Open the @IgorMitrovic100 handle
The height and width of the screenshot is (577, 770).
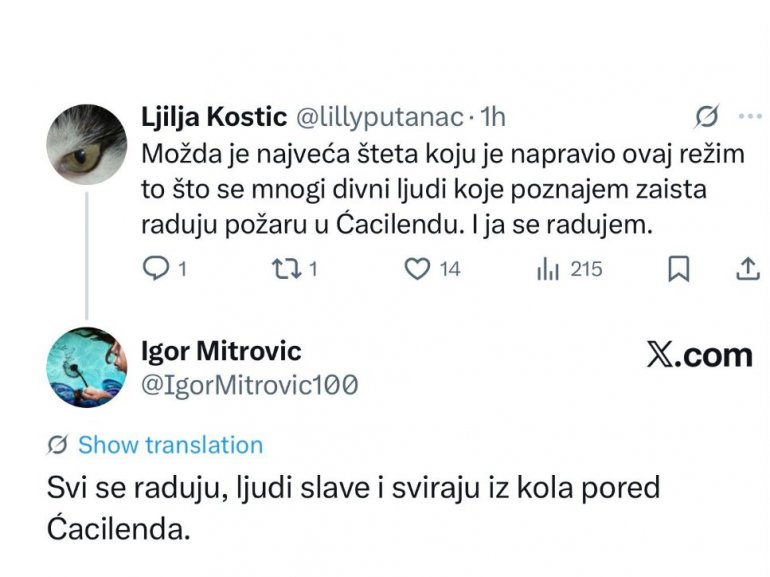tap(250, 385)
